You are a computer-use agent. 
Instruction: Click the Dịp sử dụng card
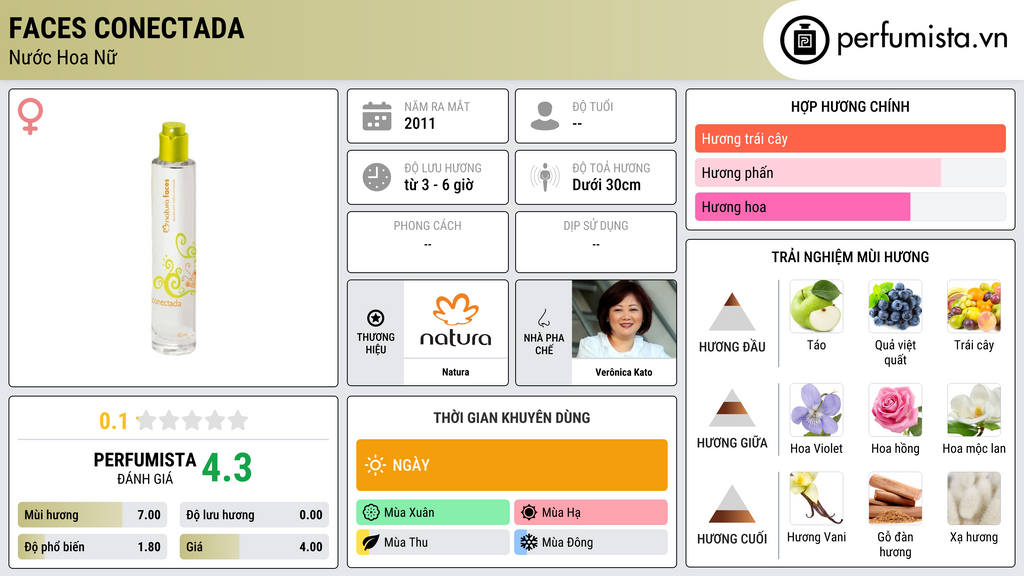pos(596,242)
